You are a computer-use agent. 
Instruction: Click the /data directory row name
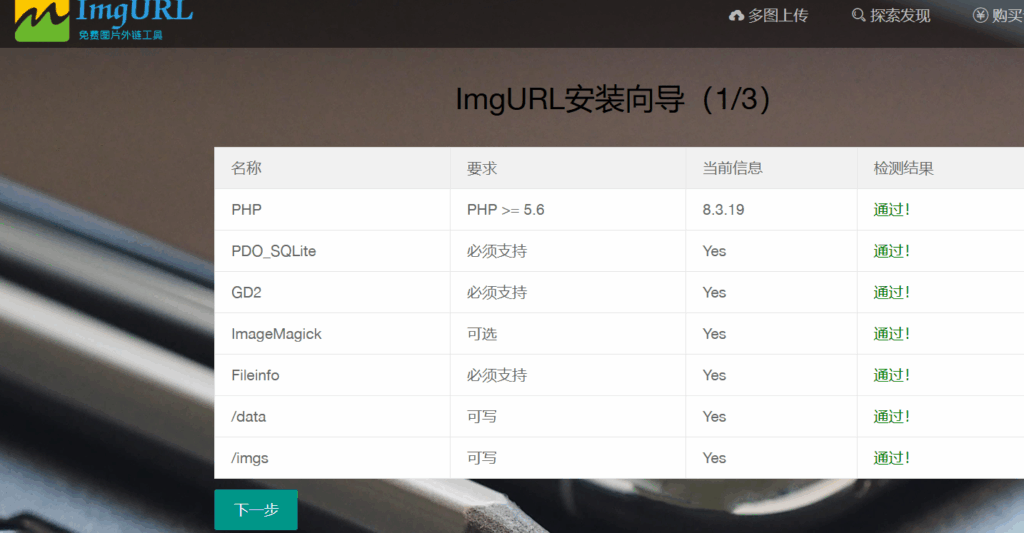(x=249, y=416)
